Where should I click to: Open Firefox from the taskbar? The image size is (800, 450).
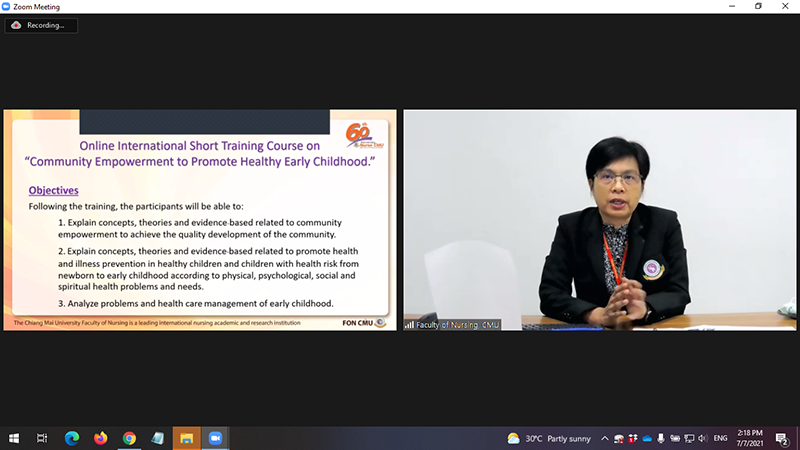coord(100,438)
